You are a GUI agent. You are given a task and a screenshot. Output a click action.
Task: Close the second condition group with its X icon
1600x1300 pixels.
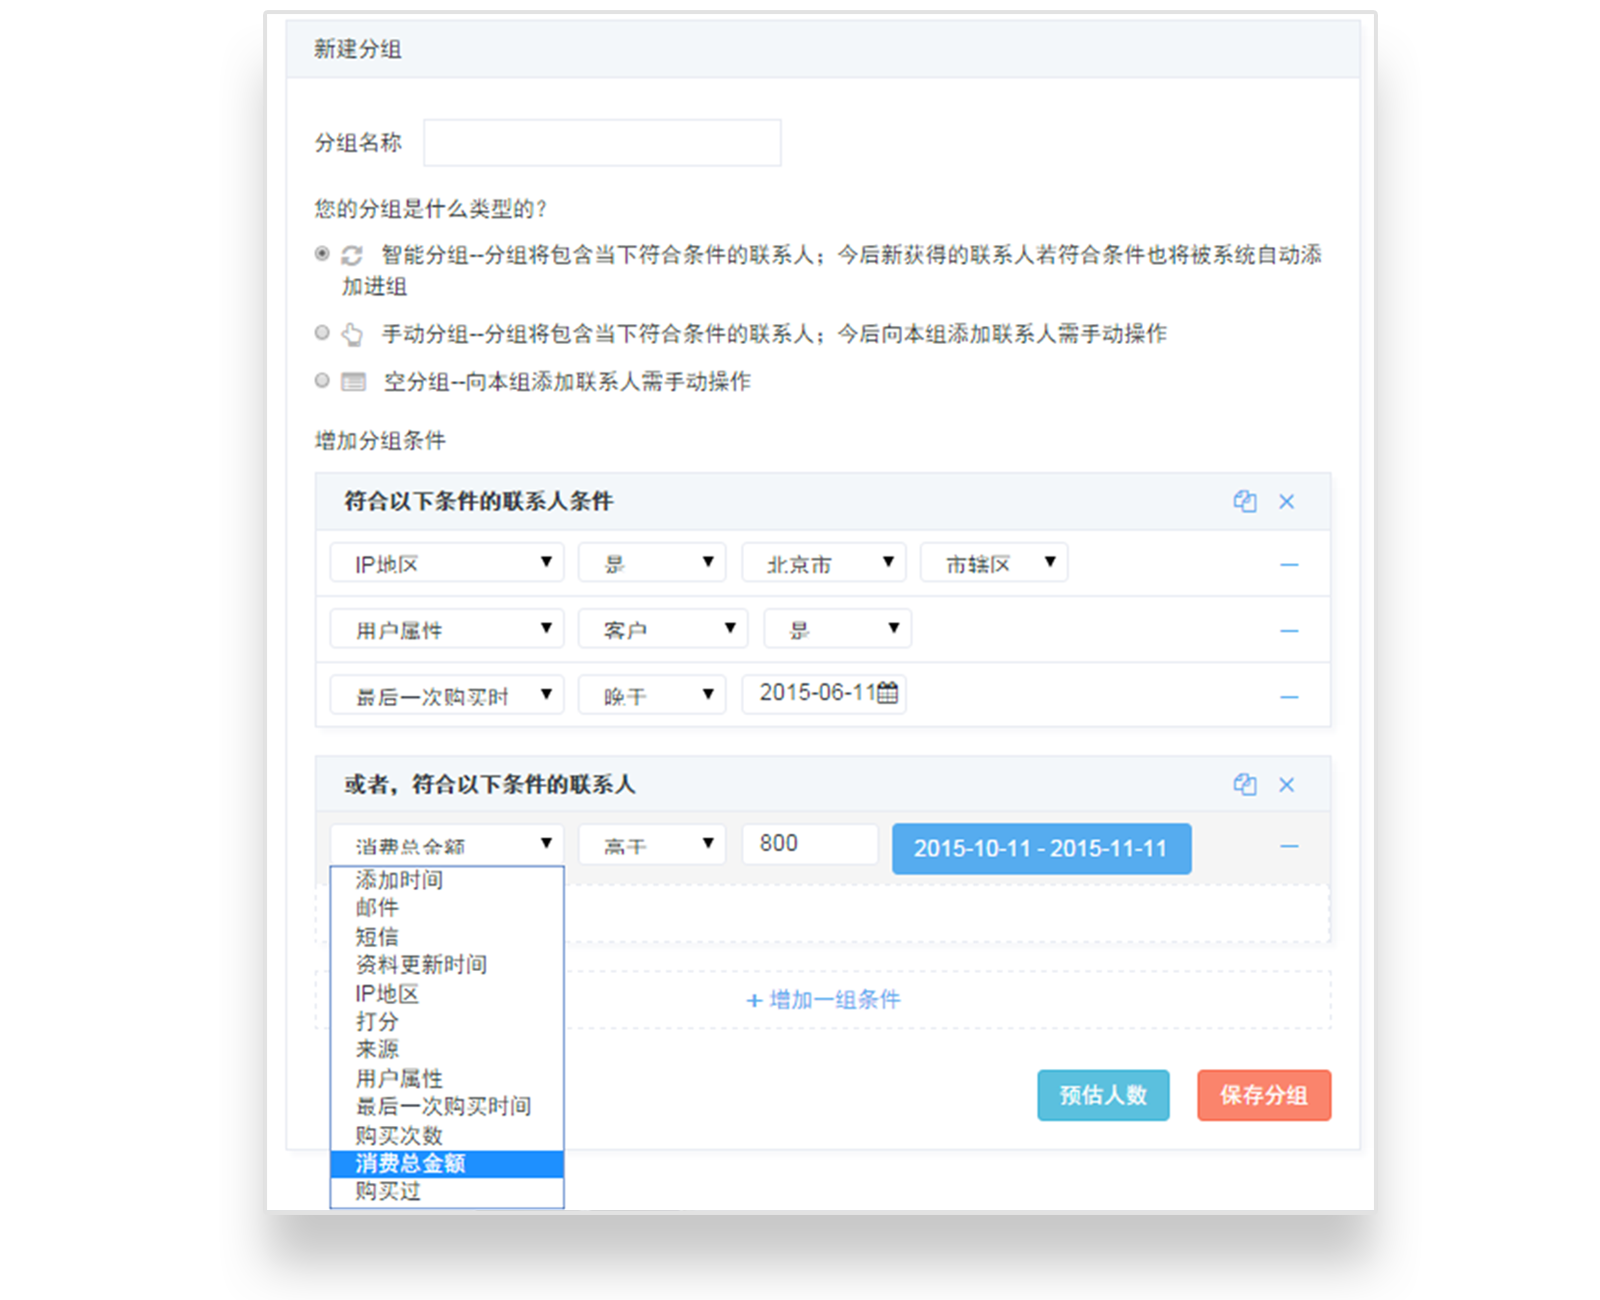coord(1287,785)
